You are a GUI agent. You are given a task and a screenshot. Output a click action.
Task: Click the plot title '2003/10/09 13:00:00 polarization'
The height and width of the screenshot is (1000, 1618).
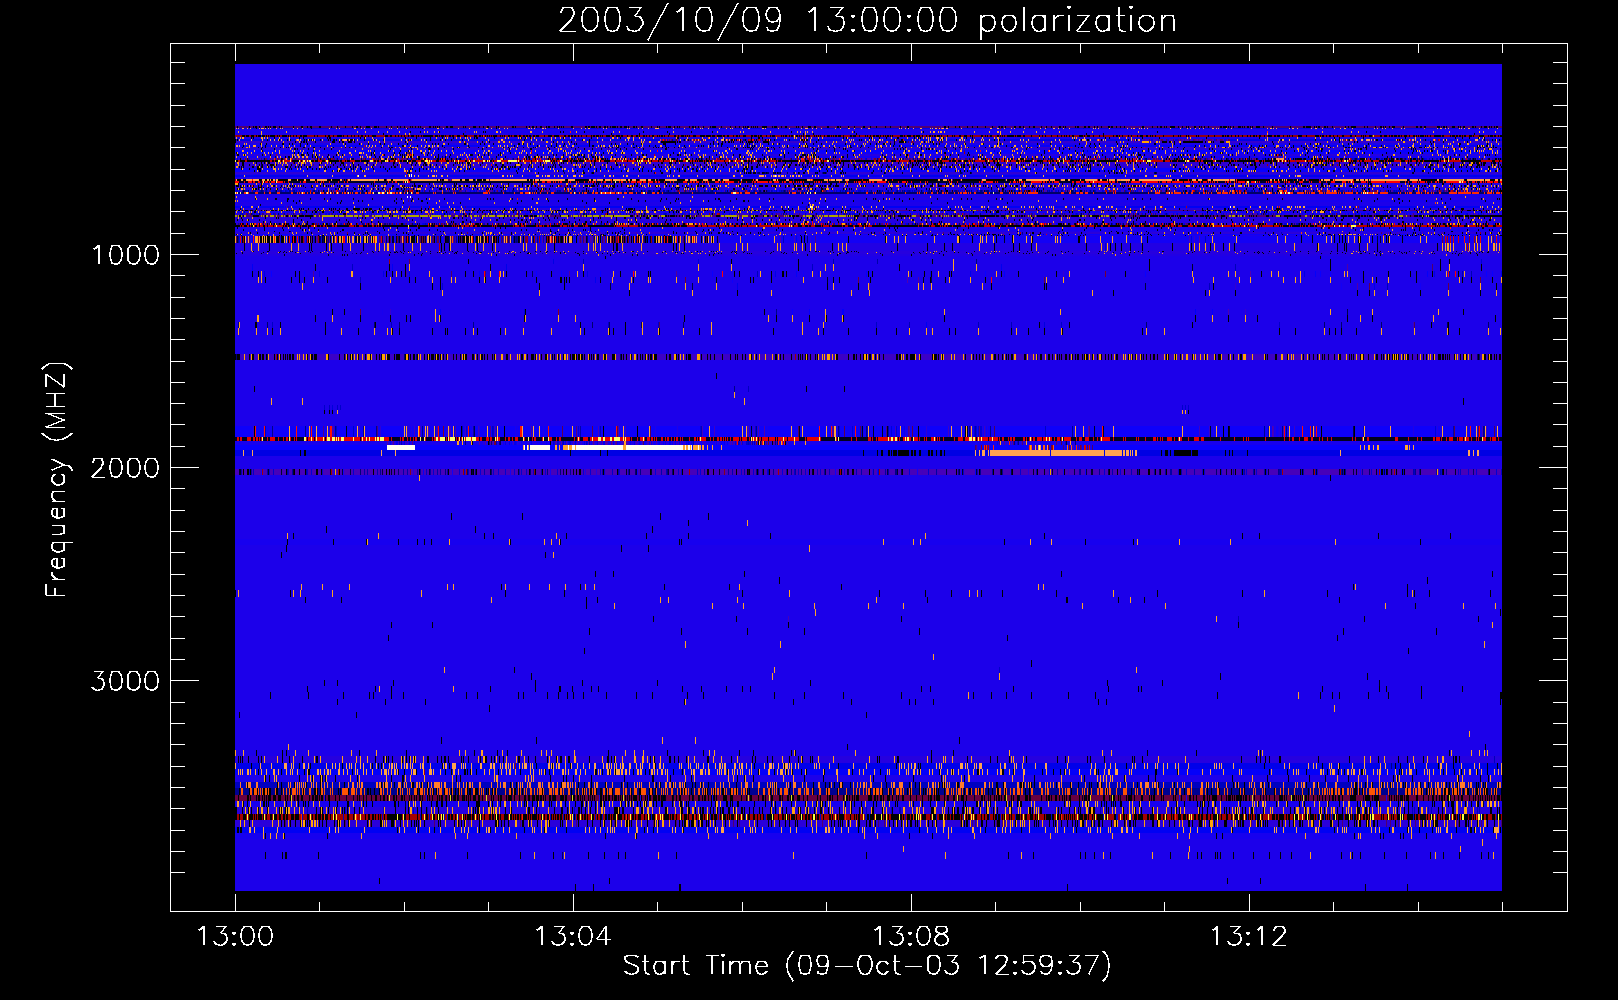[867, 21]
